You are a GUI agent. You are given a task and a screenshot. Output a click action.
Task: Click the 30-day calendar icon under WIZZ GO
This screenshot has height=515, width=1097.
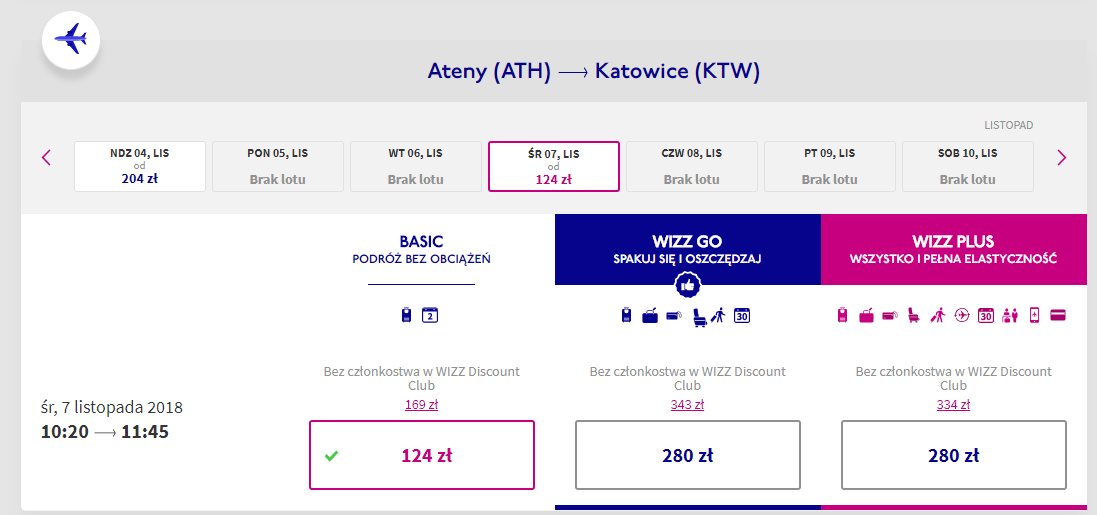click(742, 316)
